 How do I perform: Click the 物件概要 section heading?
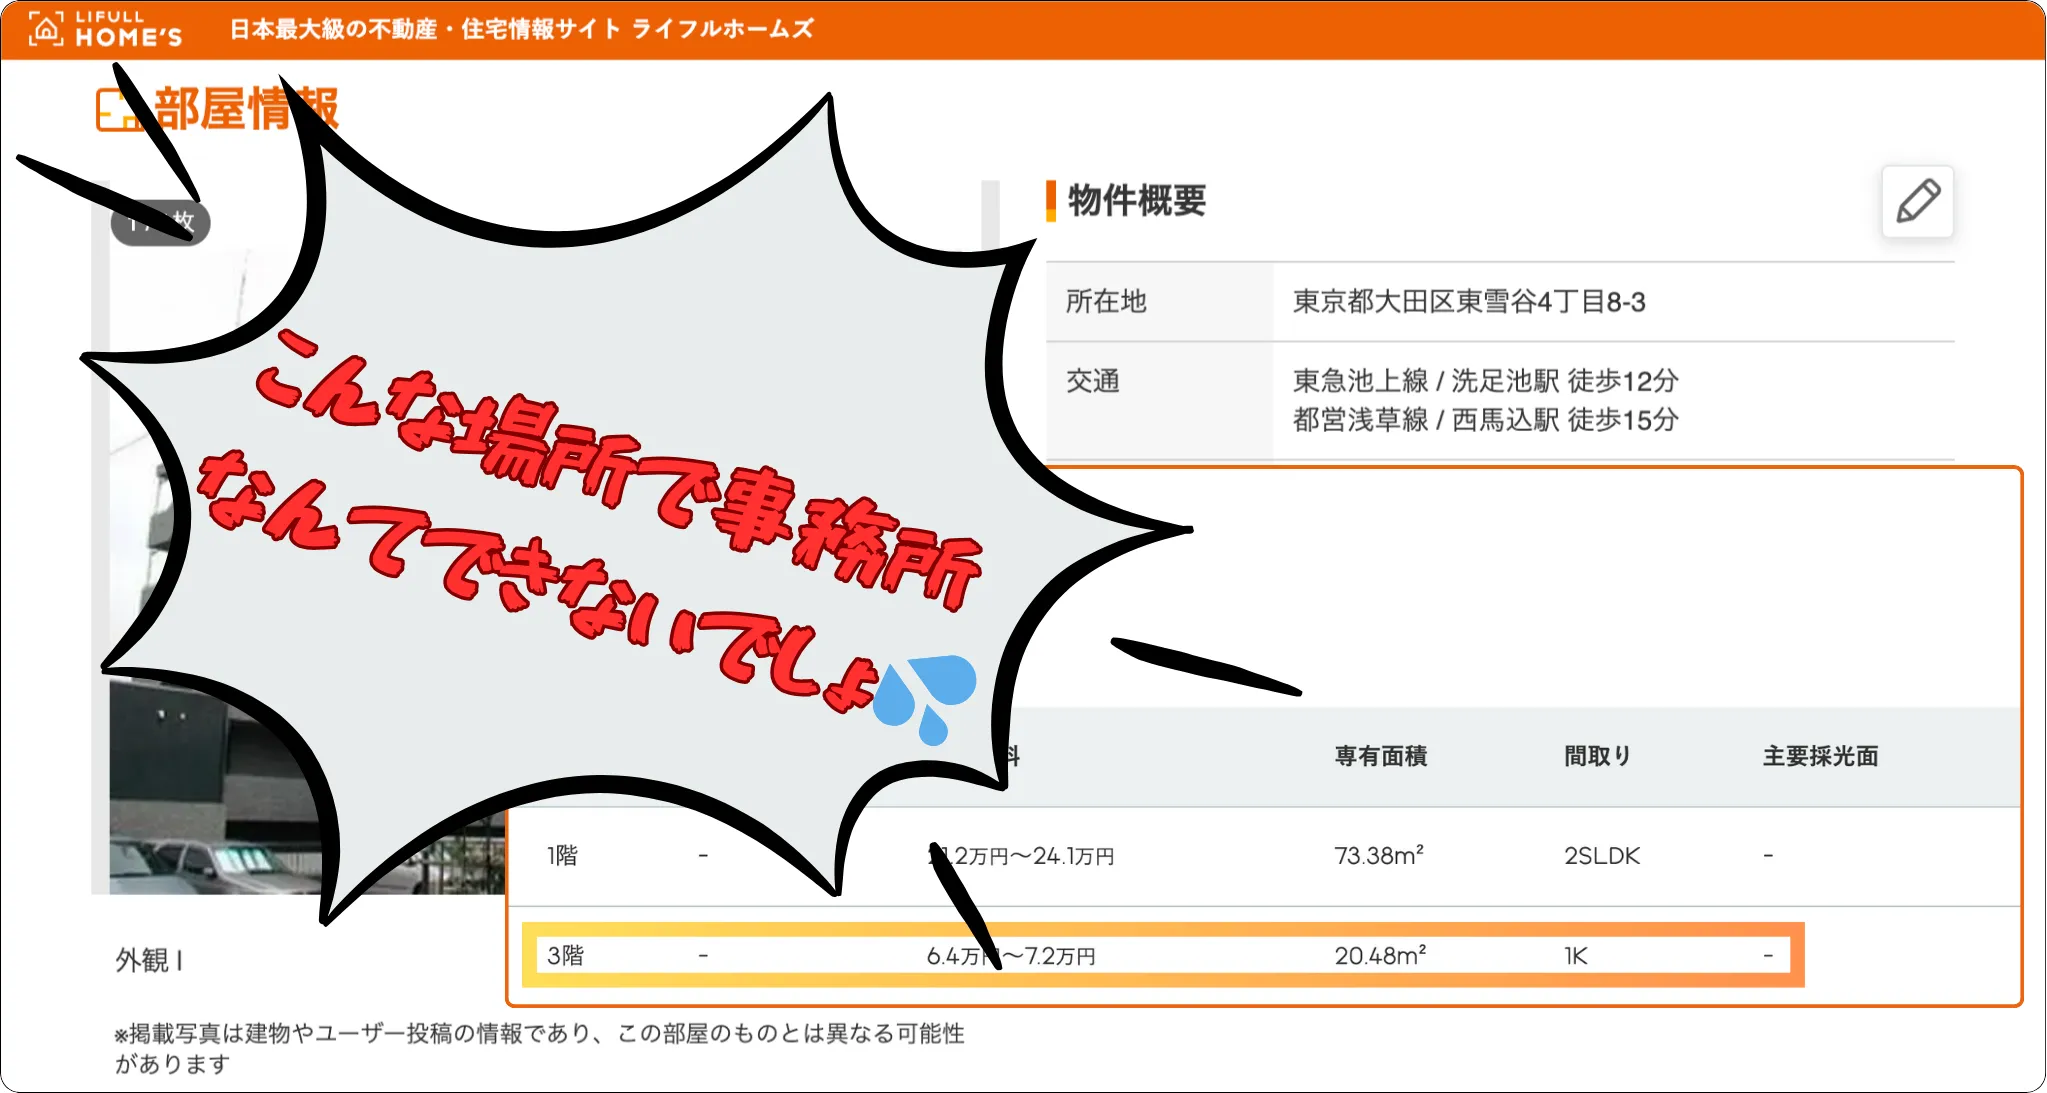tap(1135, 203)
